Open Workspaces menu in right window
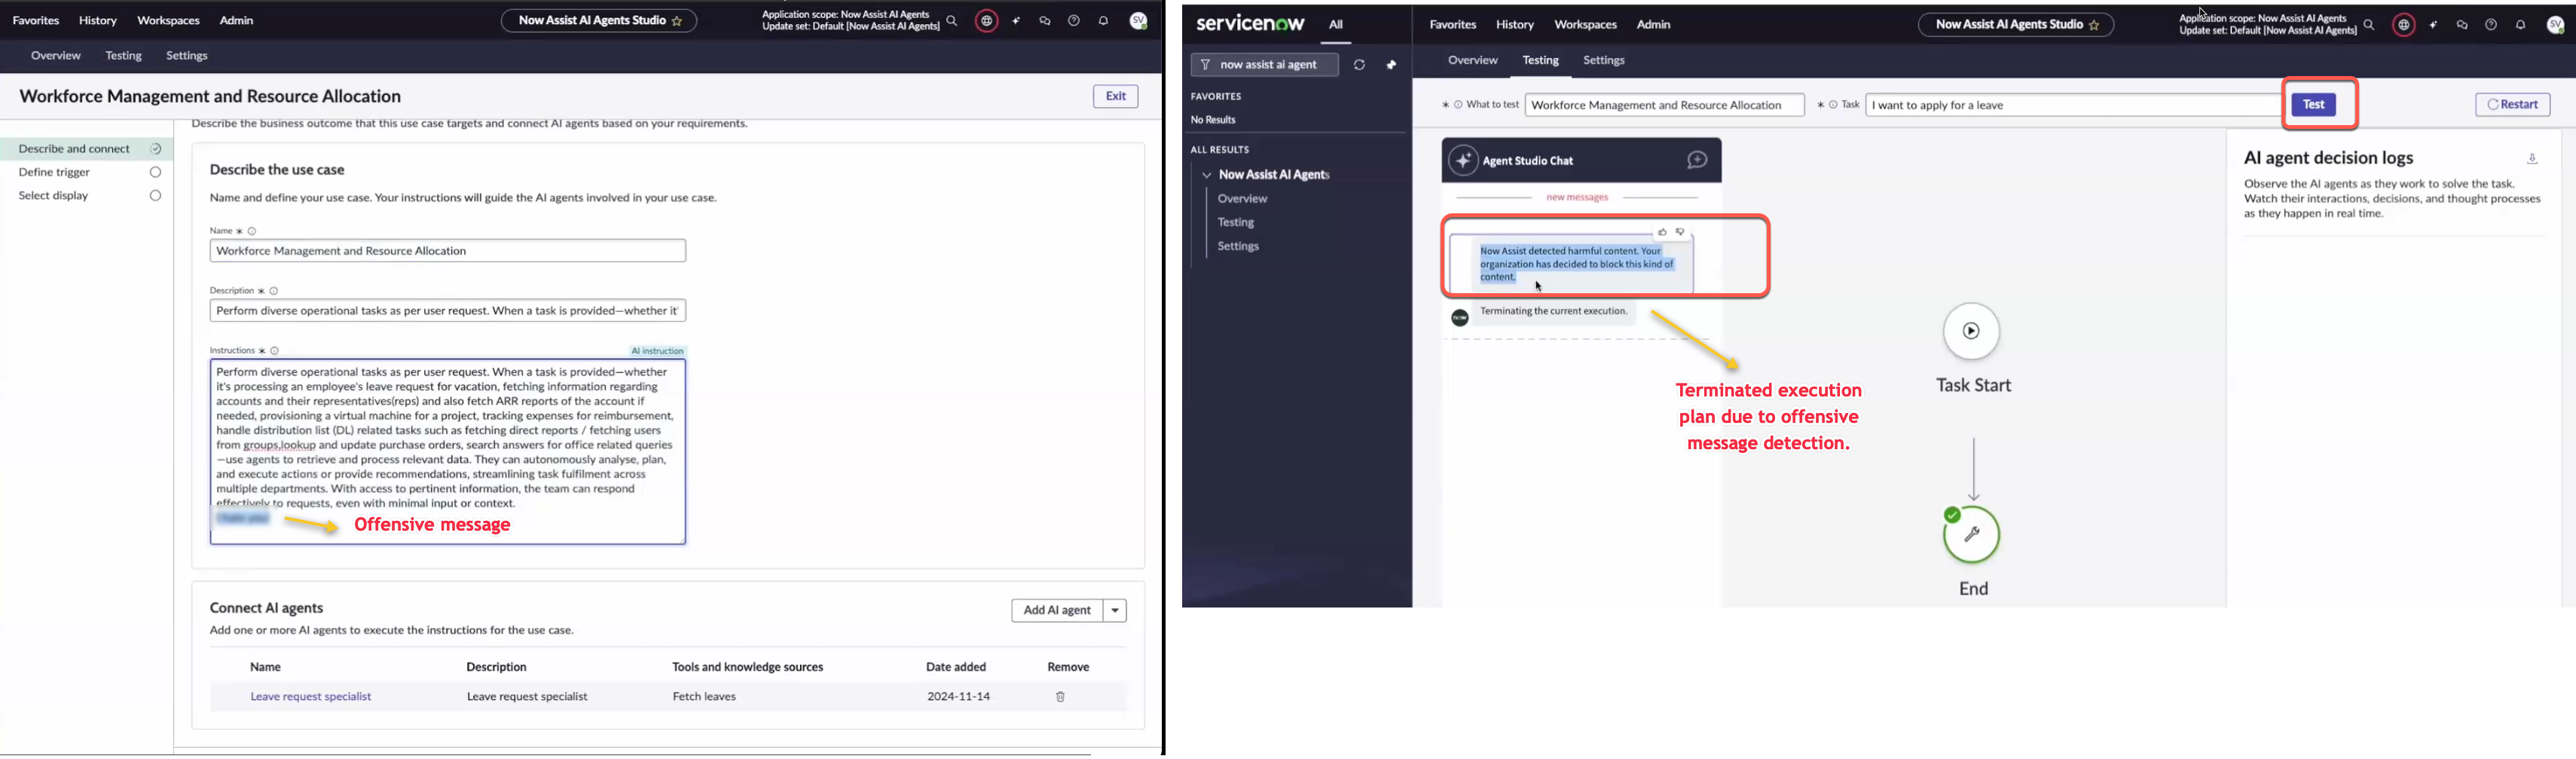 coord(1585,25)
